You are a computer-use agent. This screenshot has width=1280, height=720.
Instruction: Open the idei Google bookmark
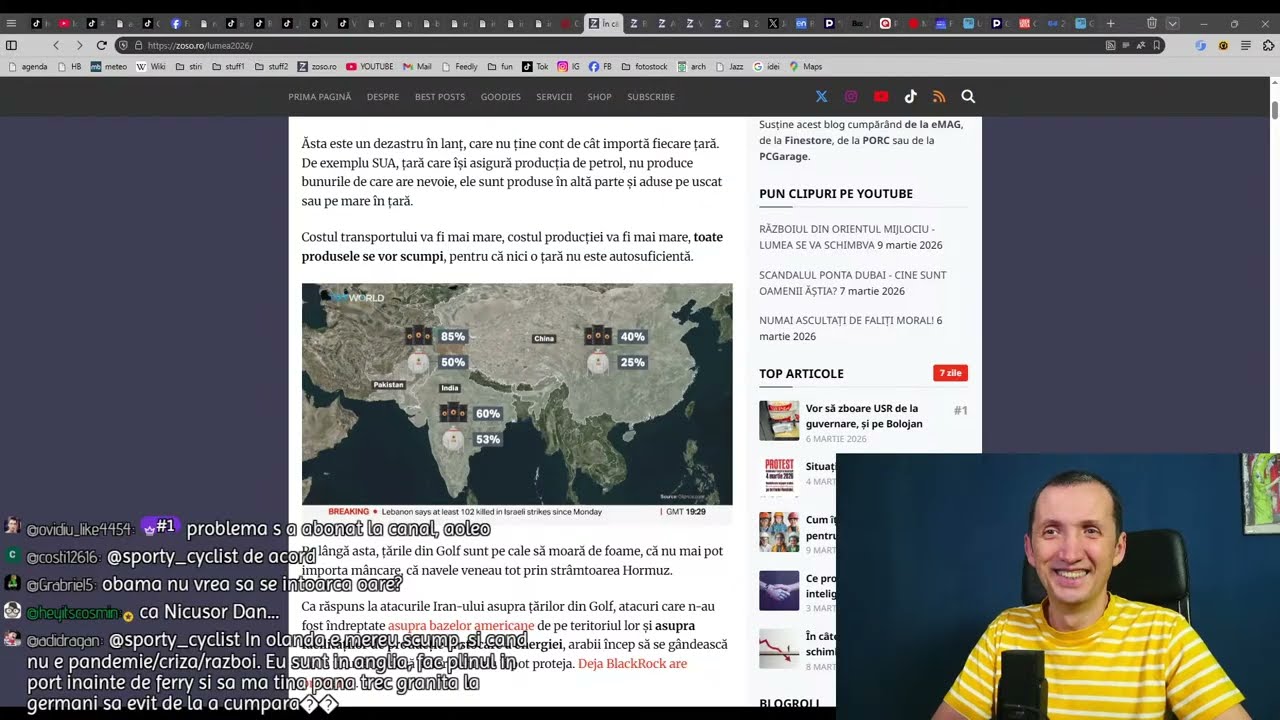click(766, 67)
